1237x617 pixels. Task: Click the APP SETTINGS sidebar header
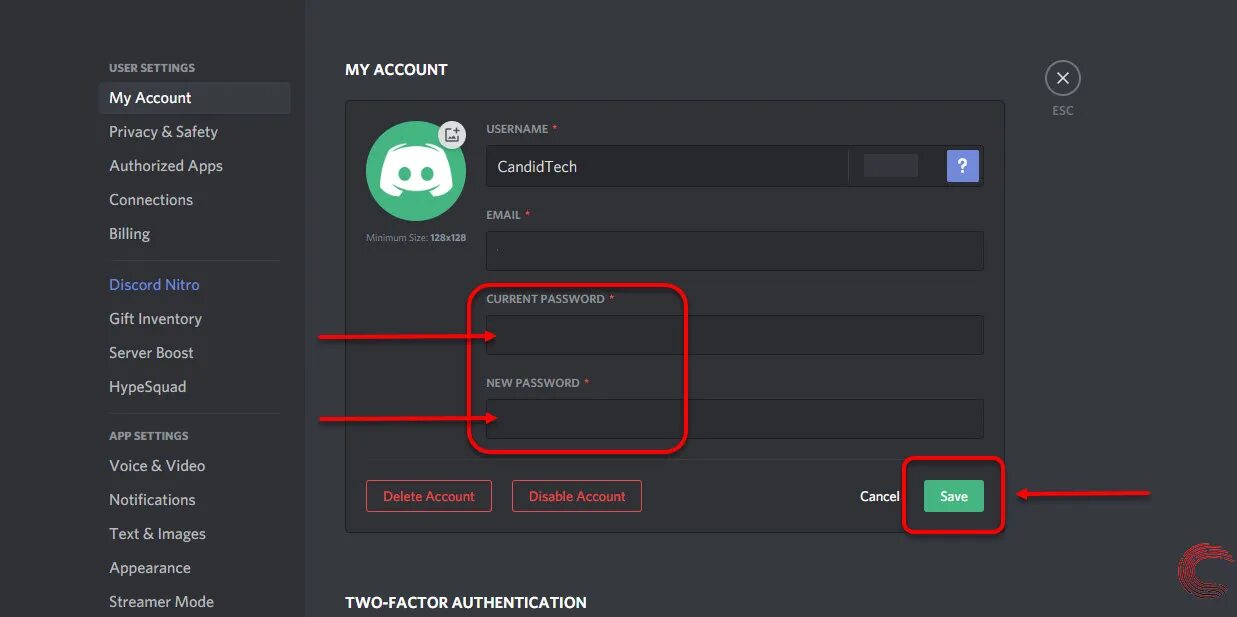pyautogui.click(x=149, y=436)
